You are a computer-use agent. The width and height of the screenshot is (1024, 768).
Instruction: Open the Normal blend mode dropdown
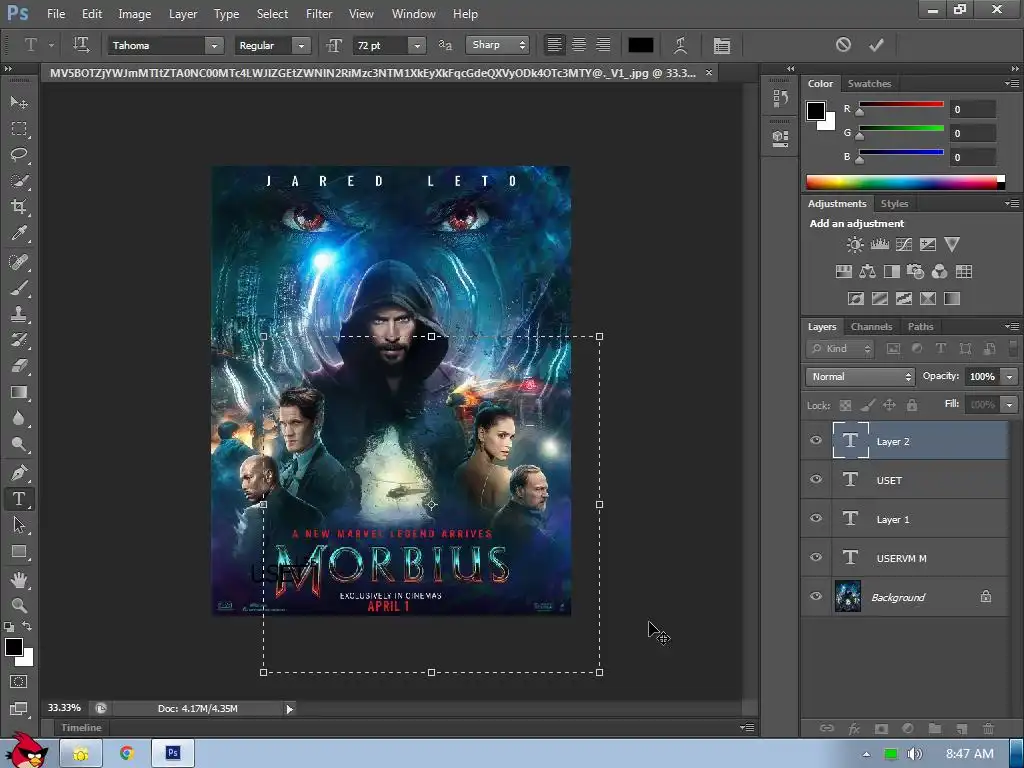(860, 377)
